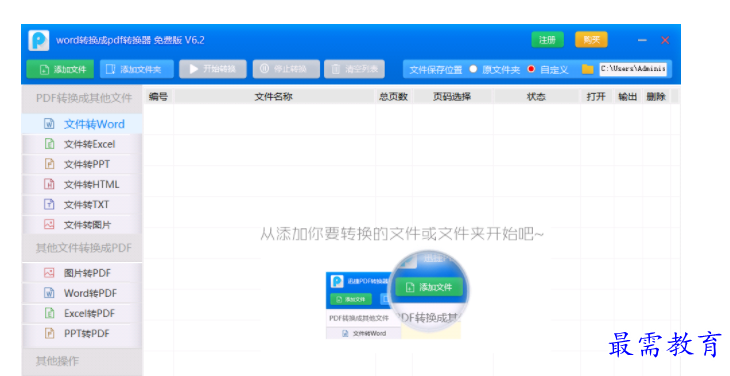This screenshot has height=376, width=730.
Task: Select 文件转TXT in sidebar
Action: tap(82, 204)
